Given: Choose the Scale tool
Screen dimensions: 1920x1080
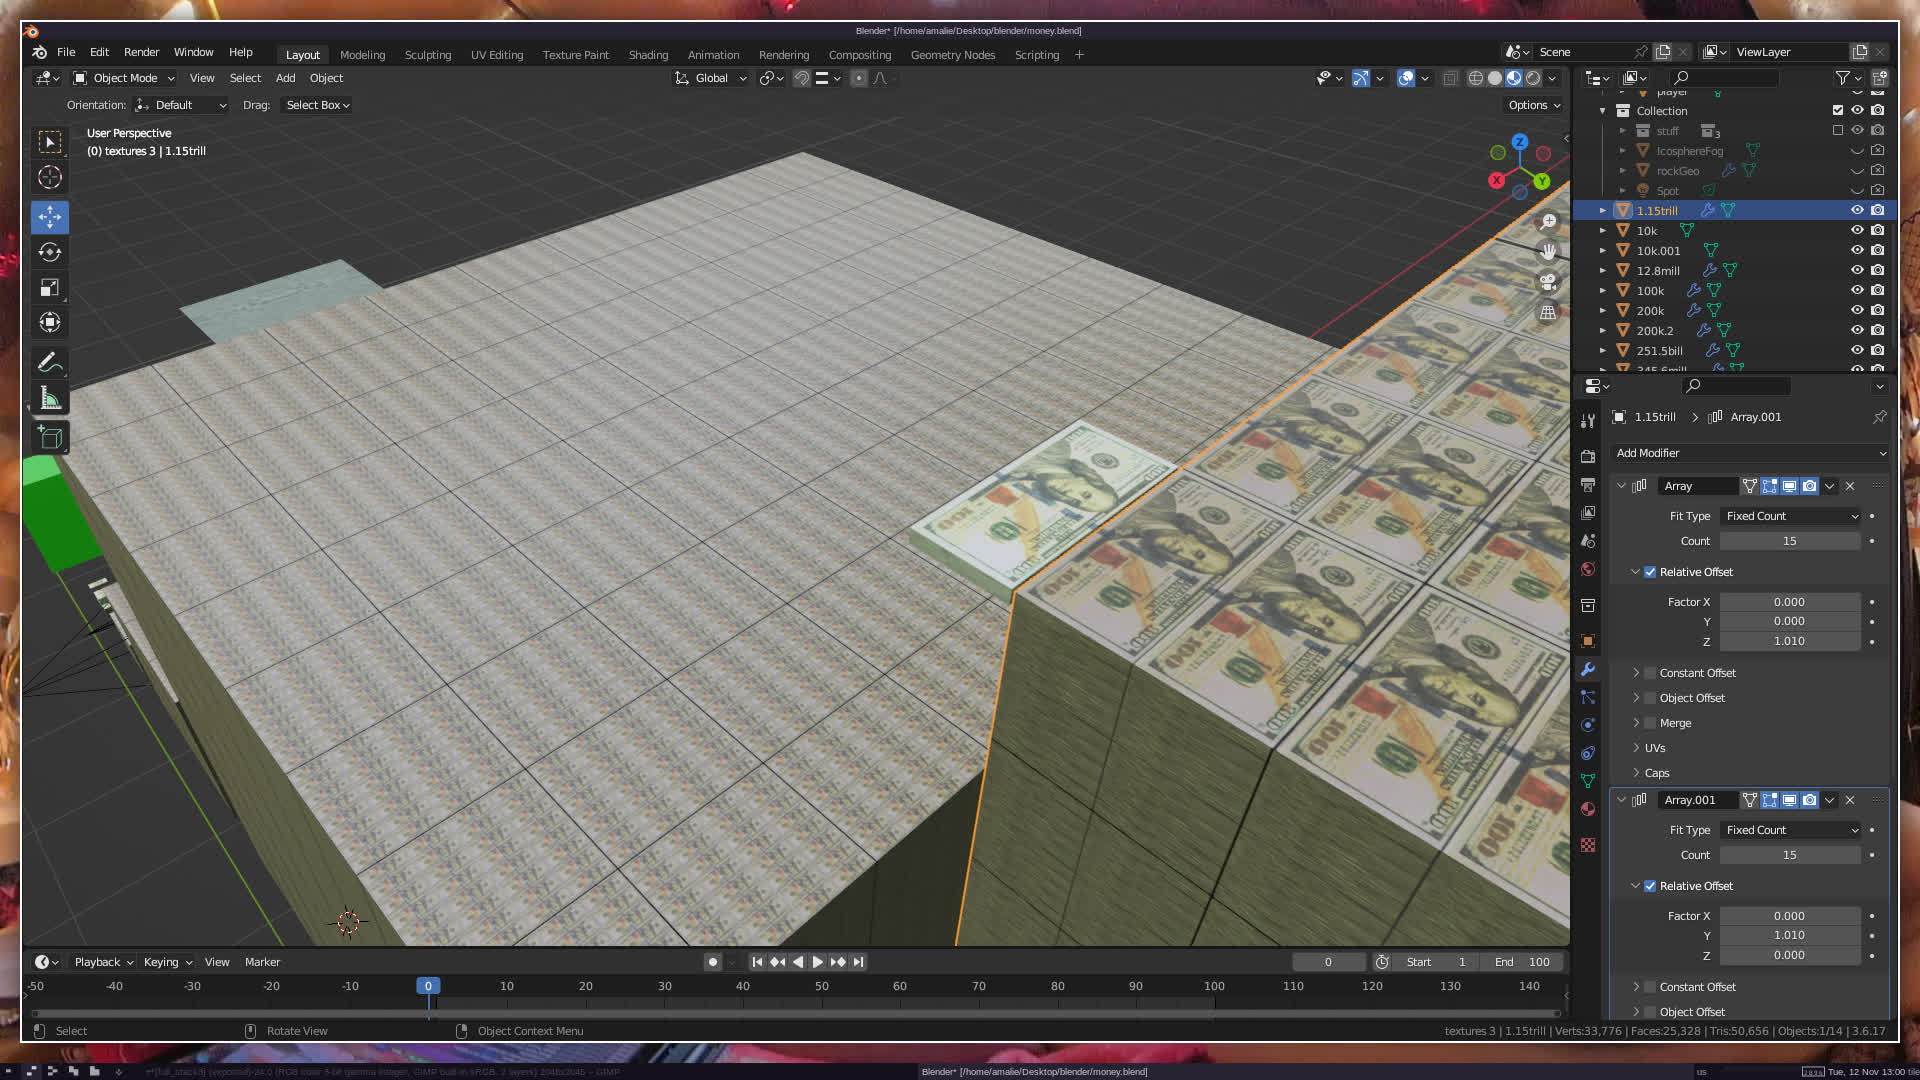Looking at the screenshot, I should (x=50, y=288).
